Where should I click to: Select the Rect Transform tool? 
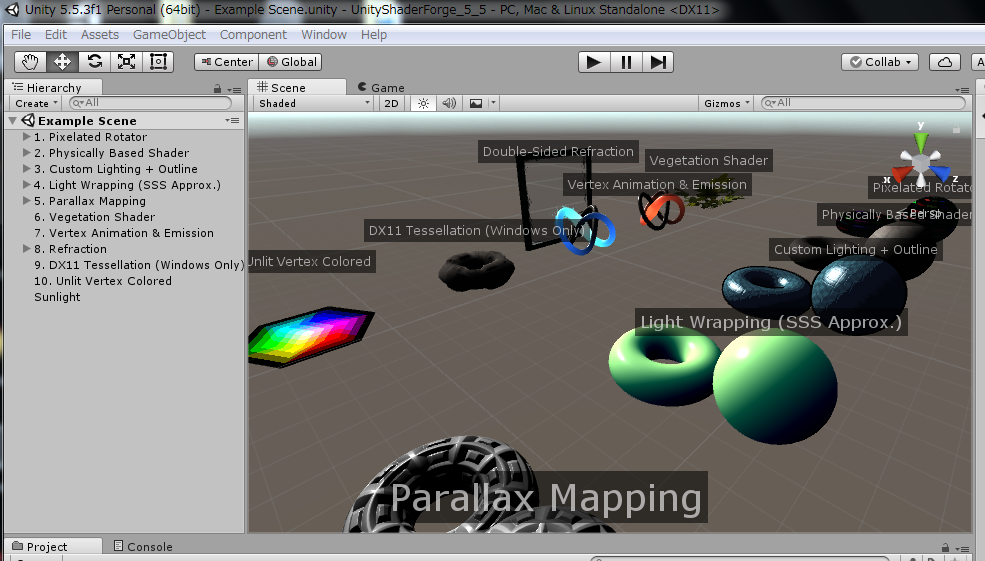(x=158, y=62)
